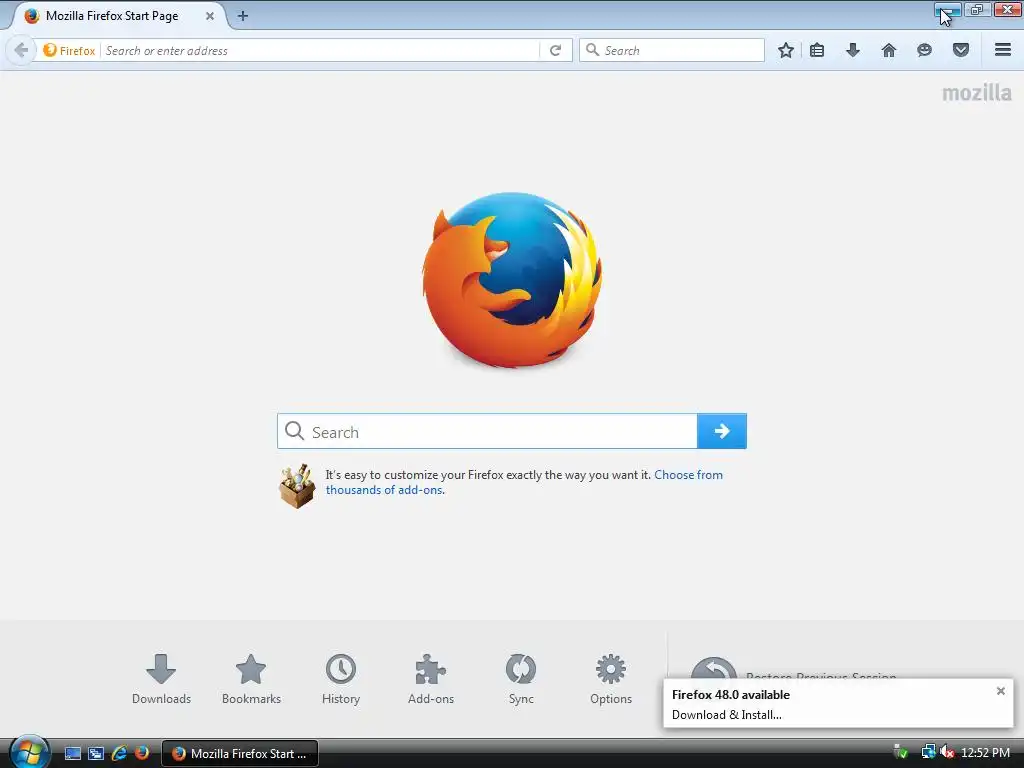Close the Mozilla Firefox Start Page tab

pyautogui.click(x=210, y=16)
